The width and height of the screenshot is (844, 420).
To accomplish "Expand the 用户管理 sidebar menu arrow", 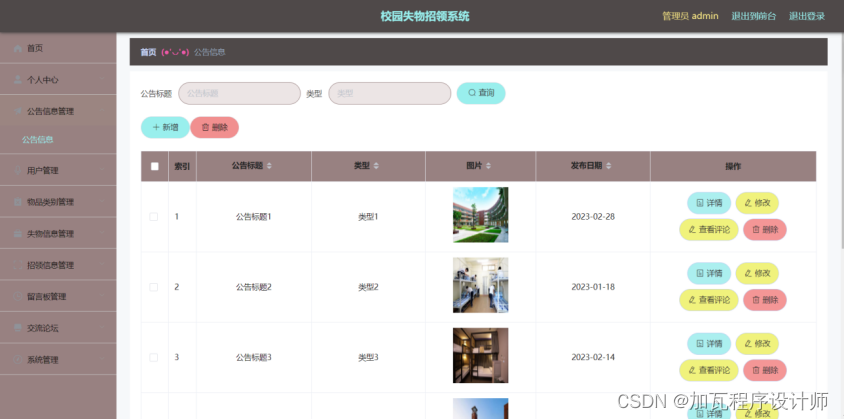I will tap(102, 170).
